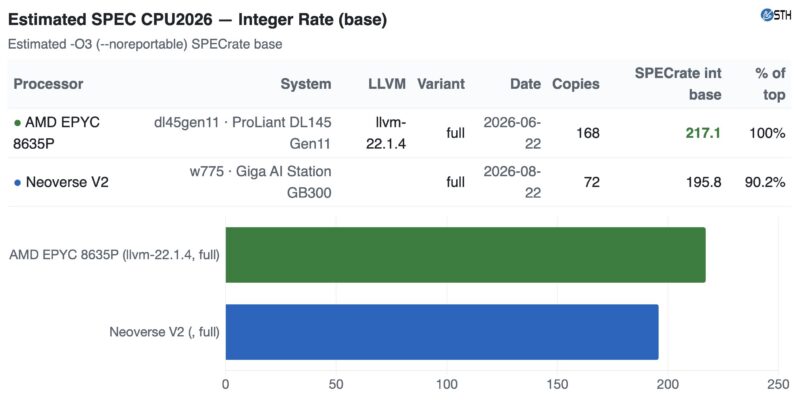Image resolution: width=800 pixels, height=402 pixels.
Task: Click the full variant in Neoverse V2 row
Action: [455, 182]
